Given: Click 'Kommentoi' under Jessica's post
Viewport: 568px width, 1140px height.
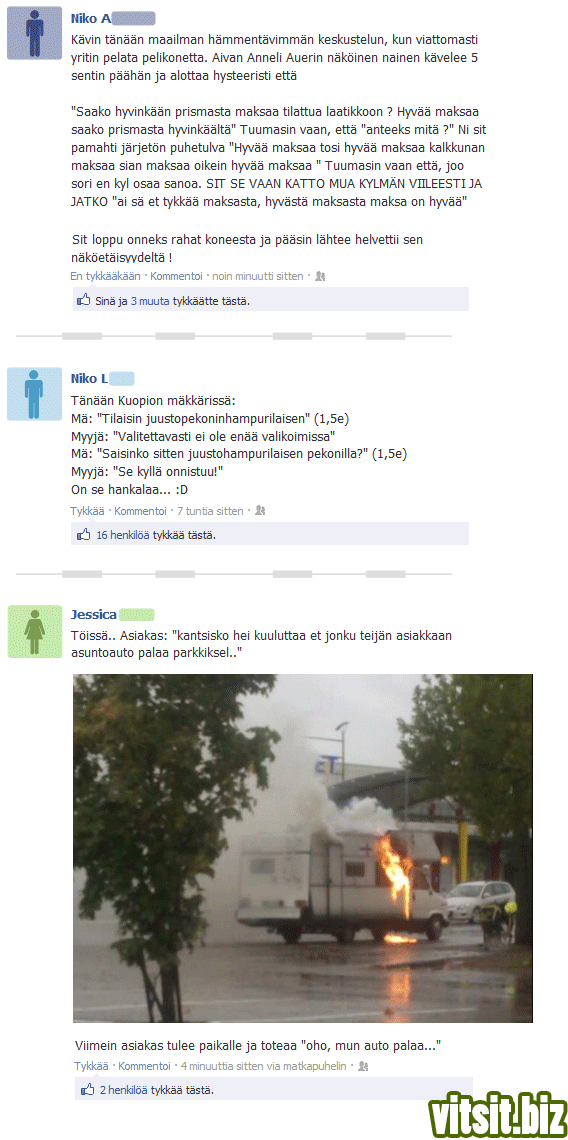Looking at the screenshot, I should coord(144,1066).
